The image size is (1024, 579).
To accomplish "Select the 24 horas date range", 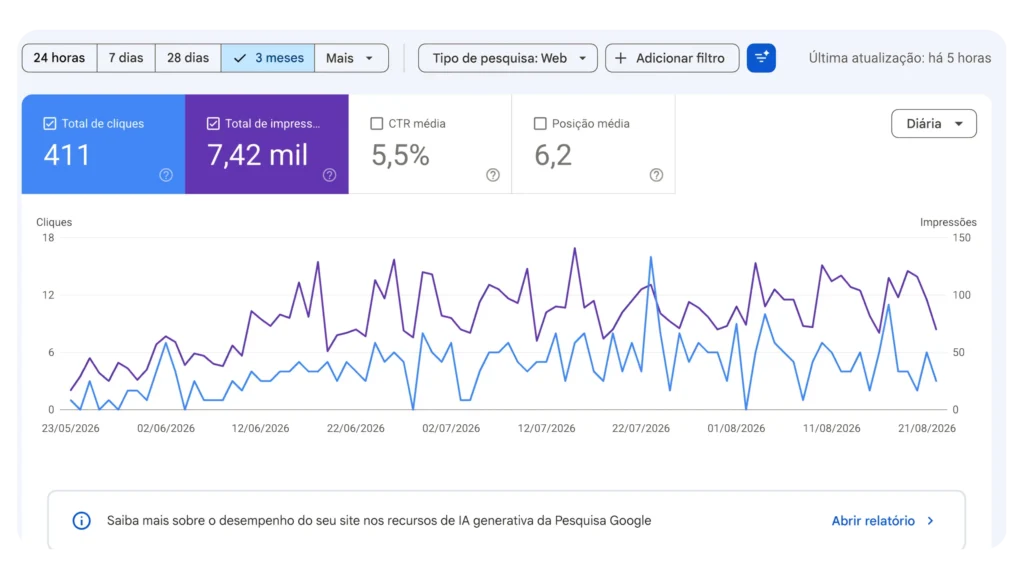I will 59,58.
